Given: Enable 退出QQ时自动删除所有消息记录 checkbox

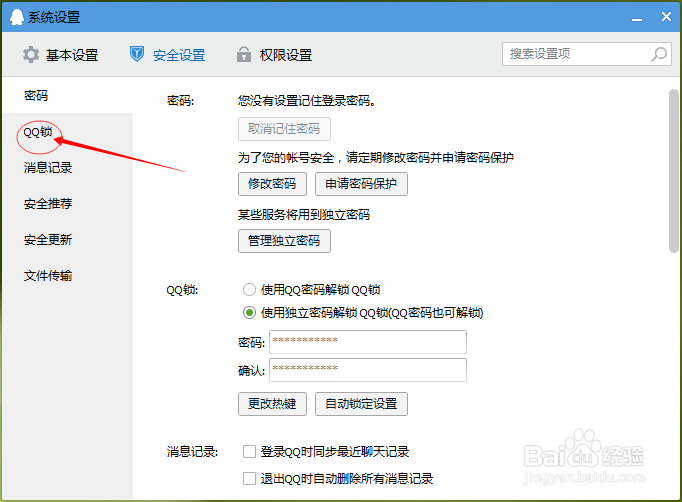Looking at the screenshot, I should [249, 479].
